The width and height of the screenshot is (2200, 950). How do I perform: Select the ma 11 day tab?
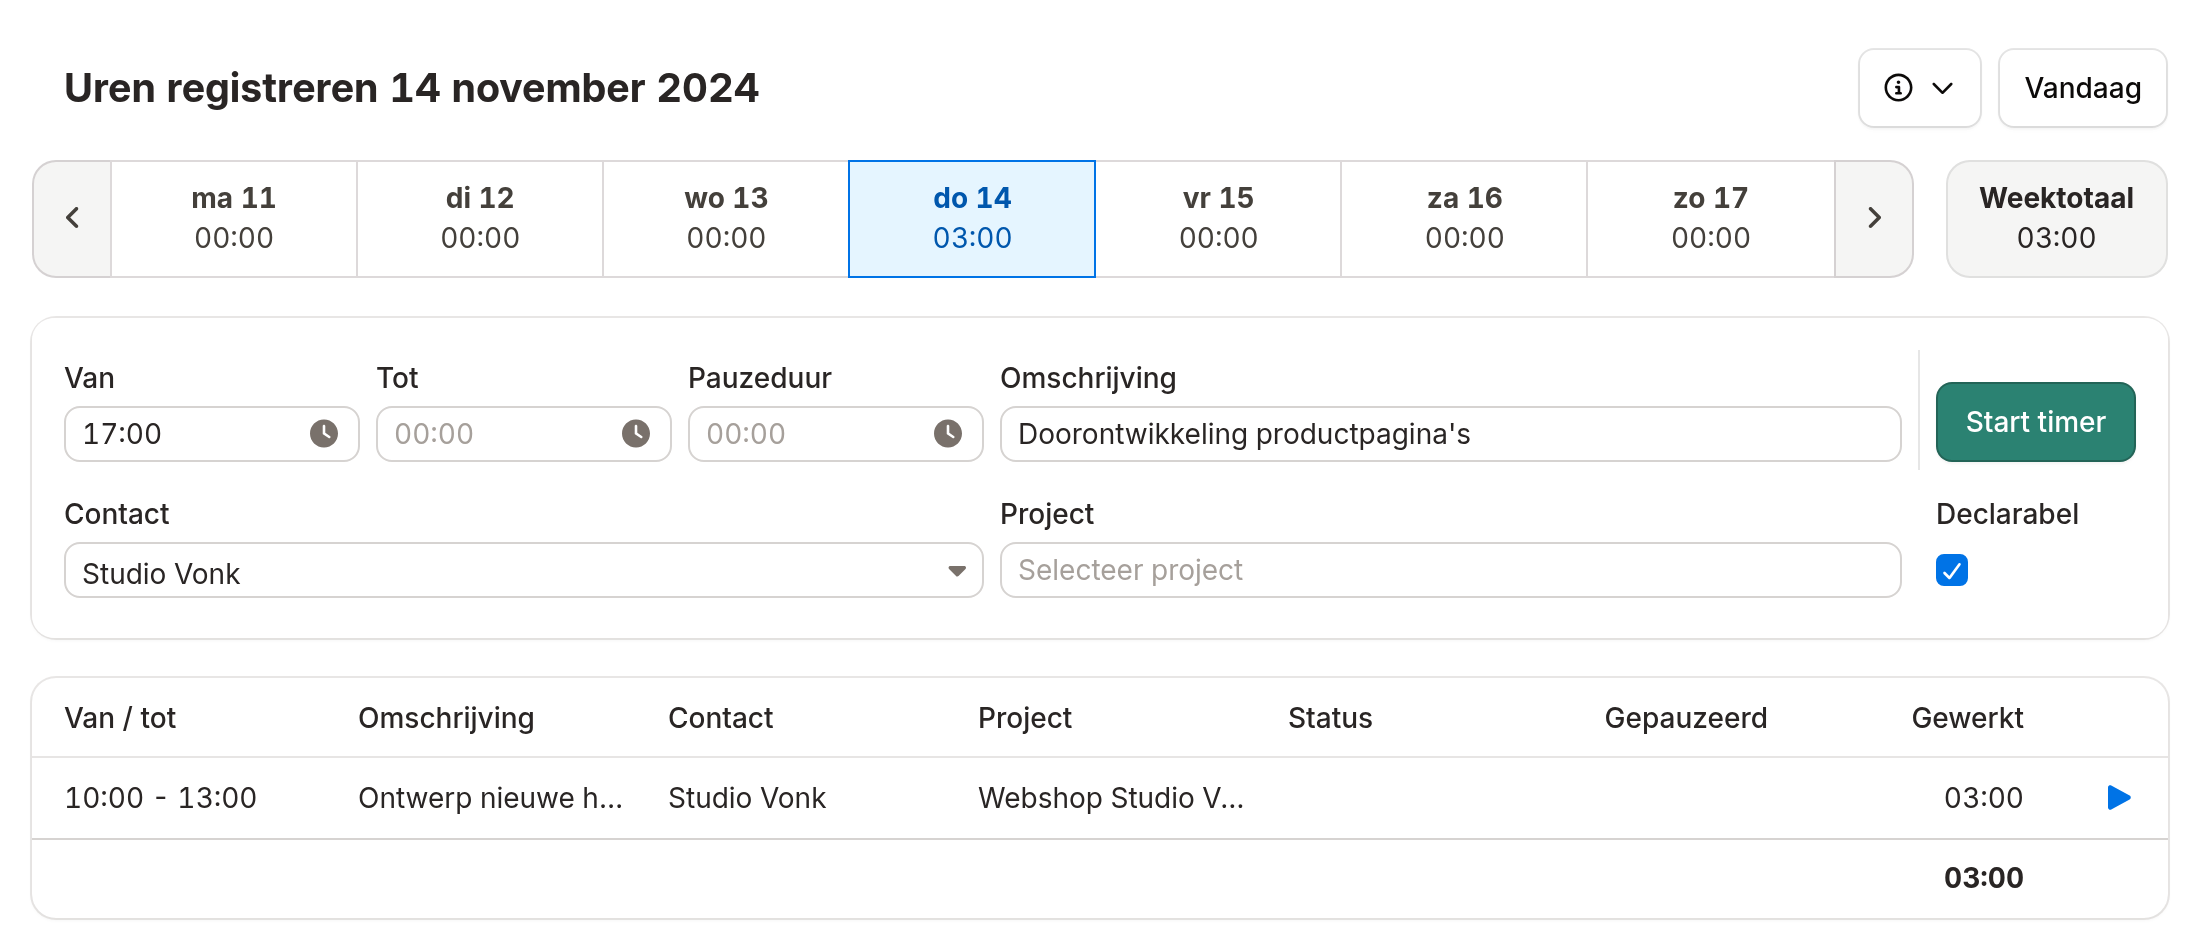click(x=233, y=218)
